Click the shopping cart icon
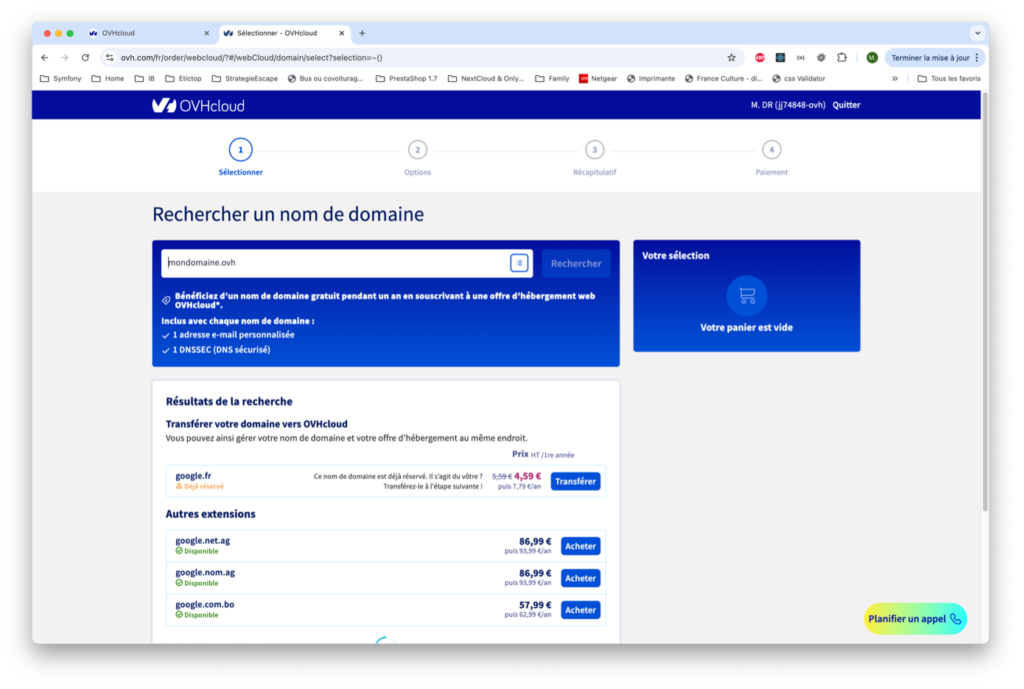 pyautogui.click(x=746, y=296)
